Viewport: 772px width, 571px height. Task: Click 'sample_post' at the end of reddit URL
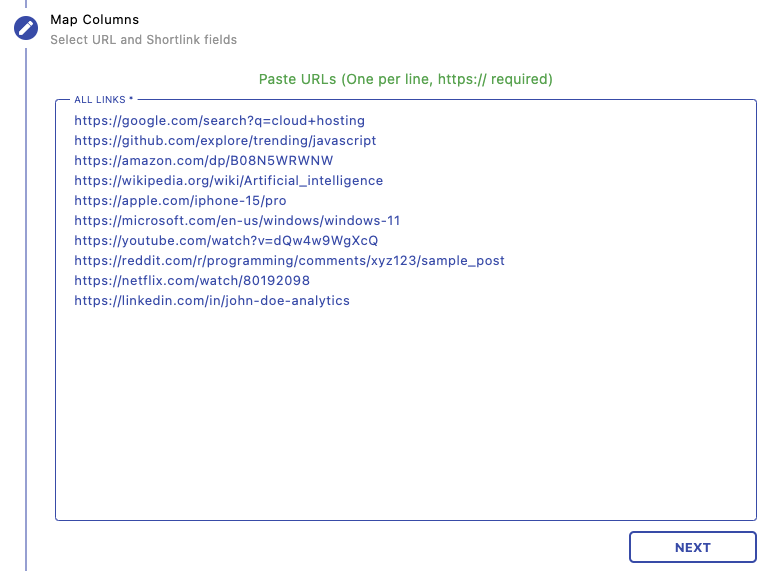pyautogui.click(x=468, y=261)
